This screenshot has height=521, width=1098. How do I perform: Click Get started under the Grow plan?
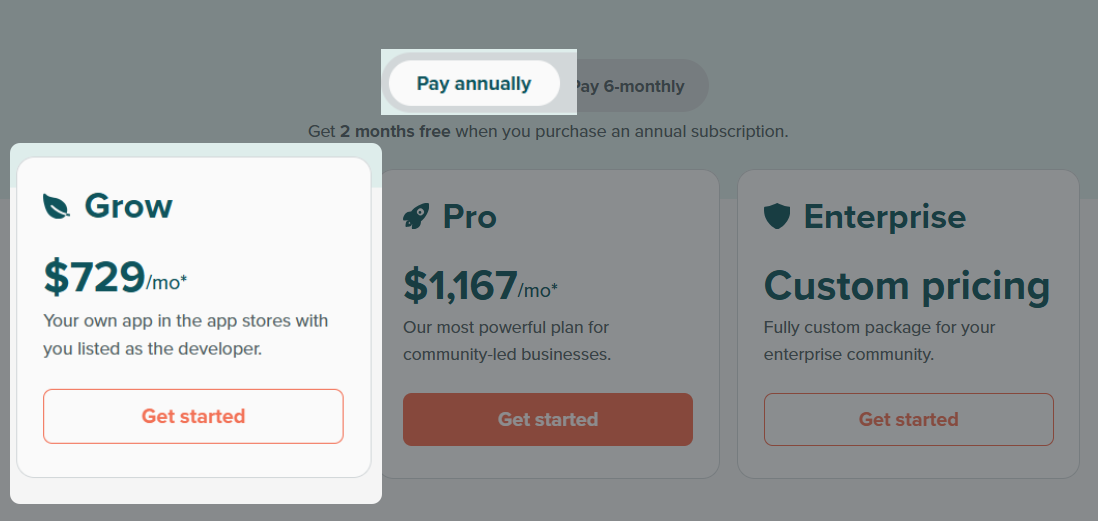[193, 416]
